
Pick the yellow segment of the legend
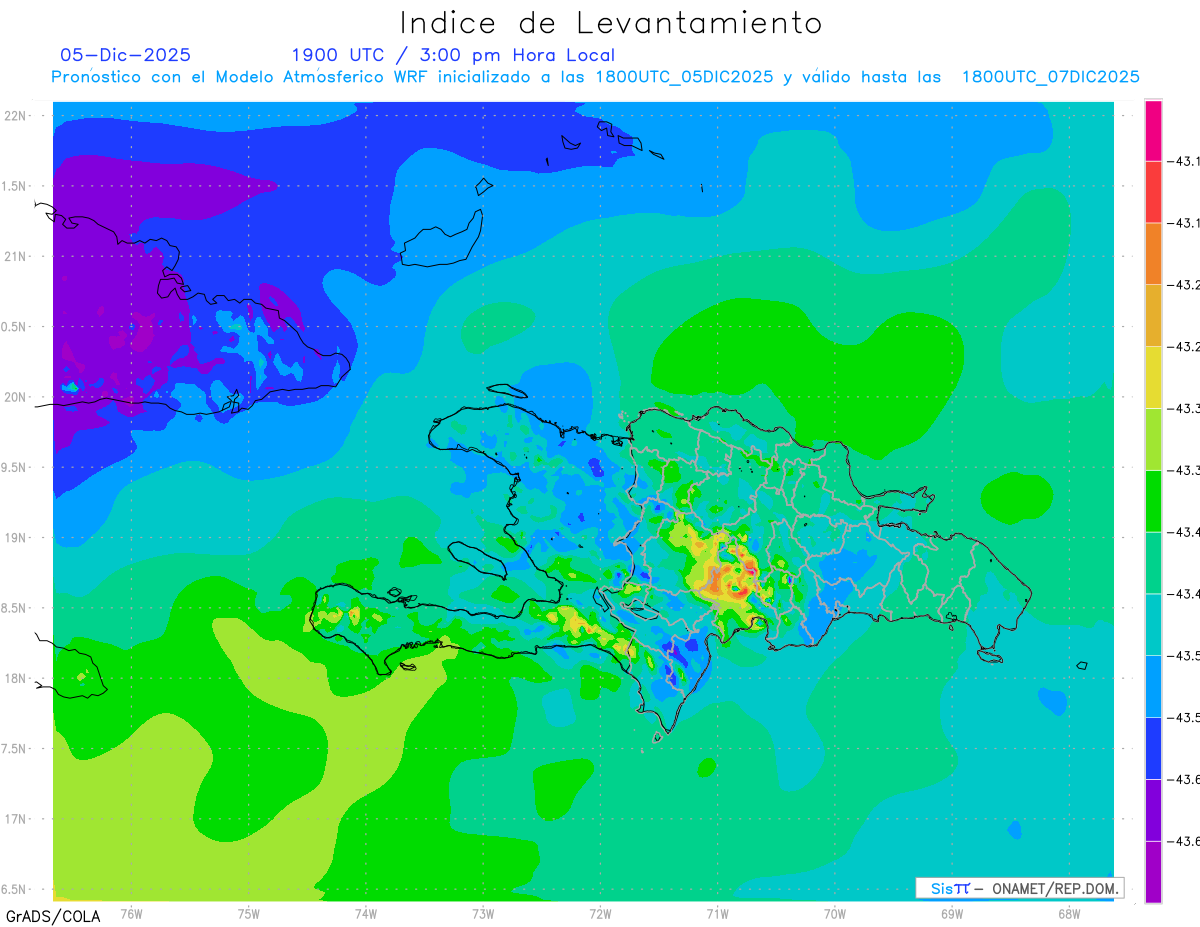pos(1153,378)
